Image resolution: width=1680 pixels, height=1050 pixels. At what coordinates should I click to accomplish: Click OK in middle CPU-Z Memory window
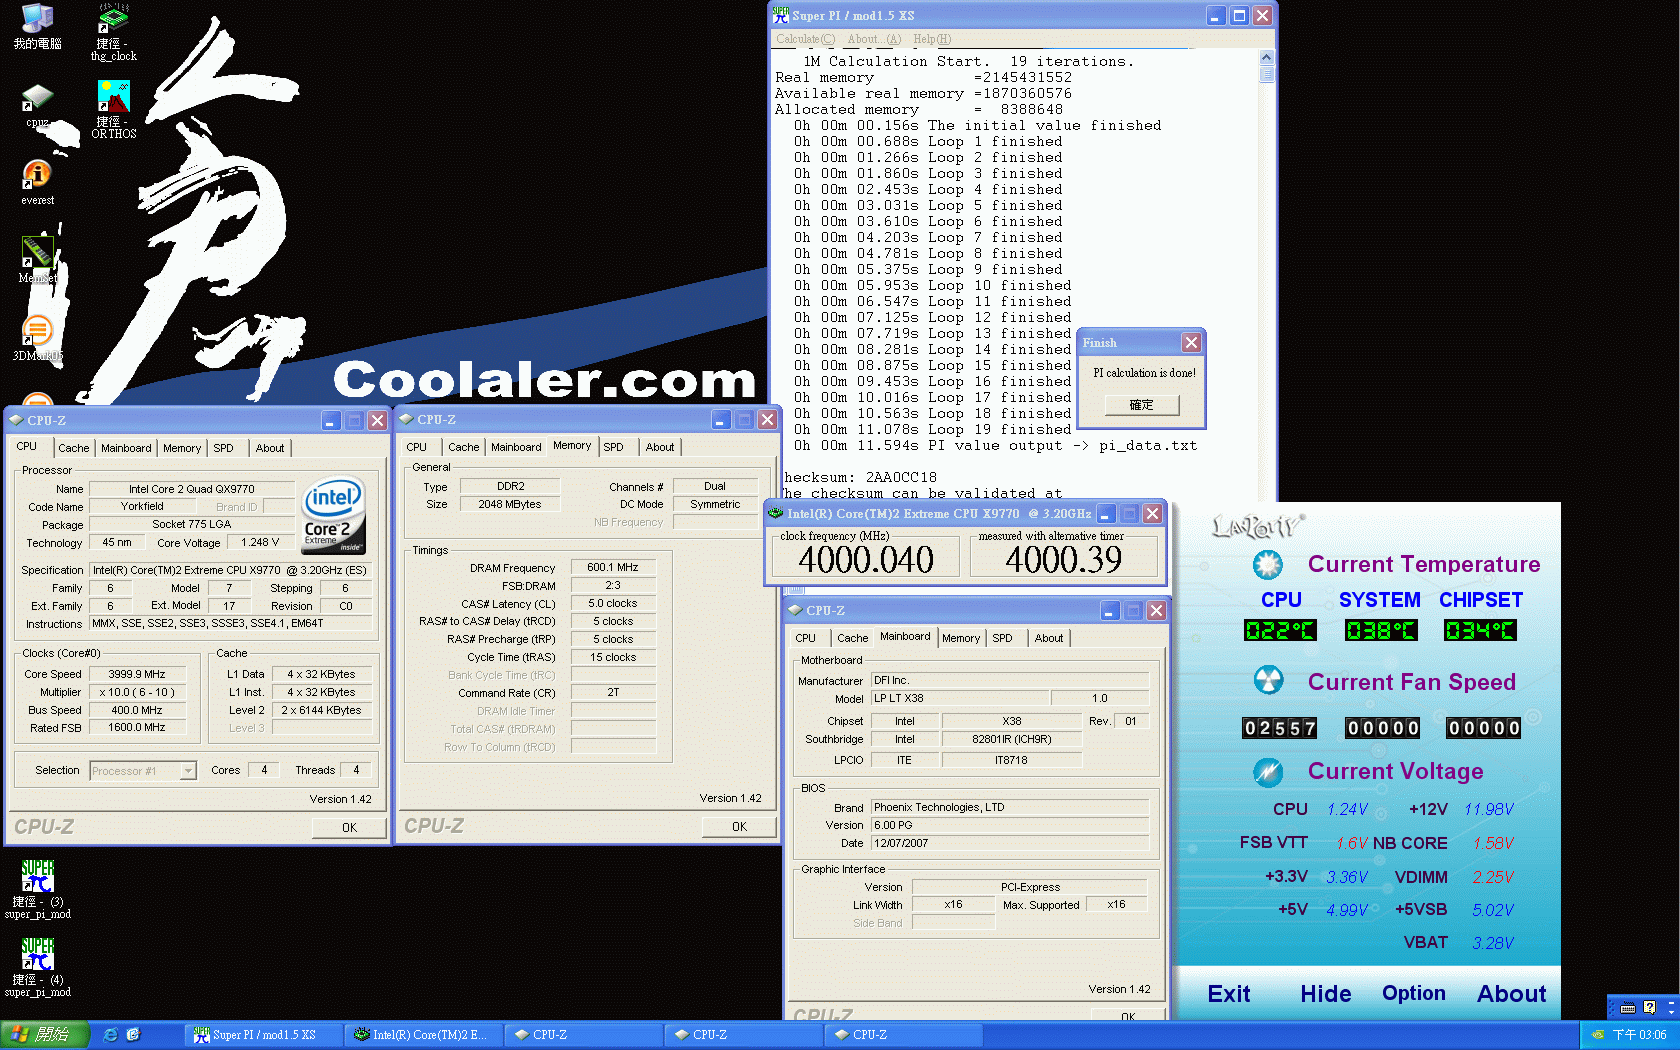coord(739,826)
